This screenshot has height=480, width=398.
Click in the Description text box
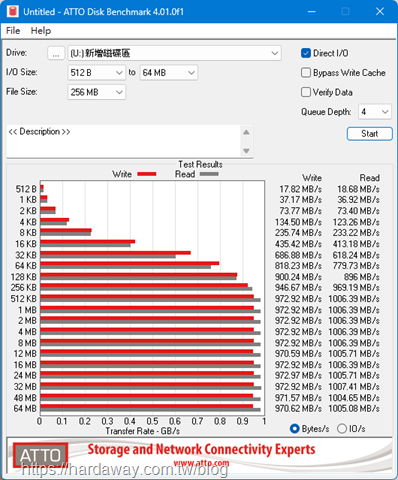pos(123,141)
